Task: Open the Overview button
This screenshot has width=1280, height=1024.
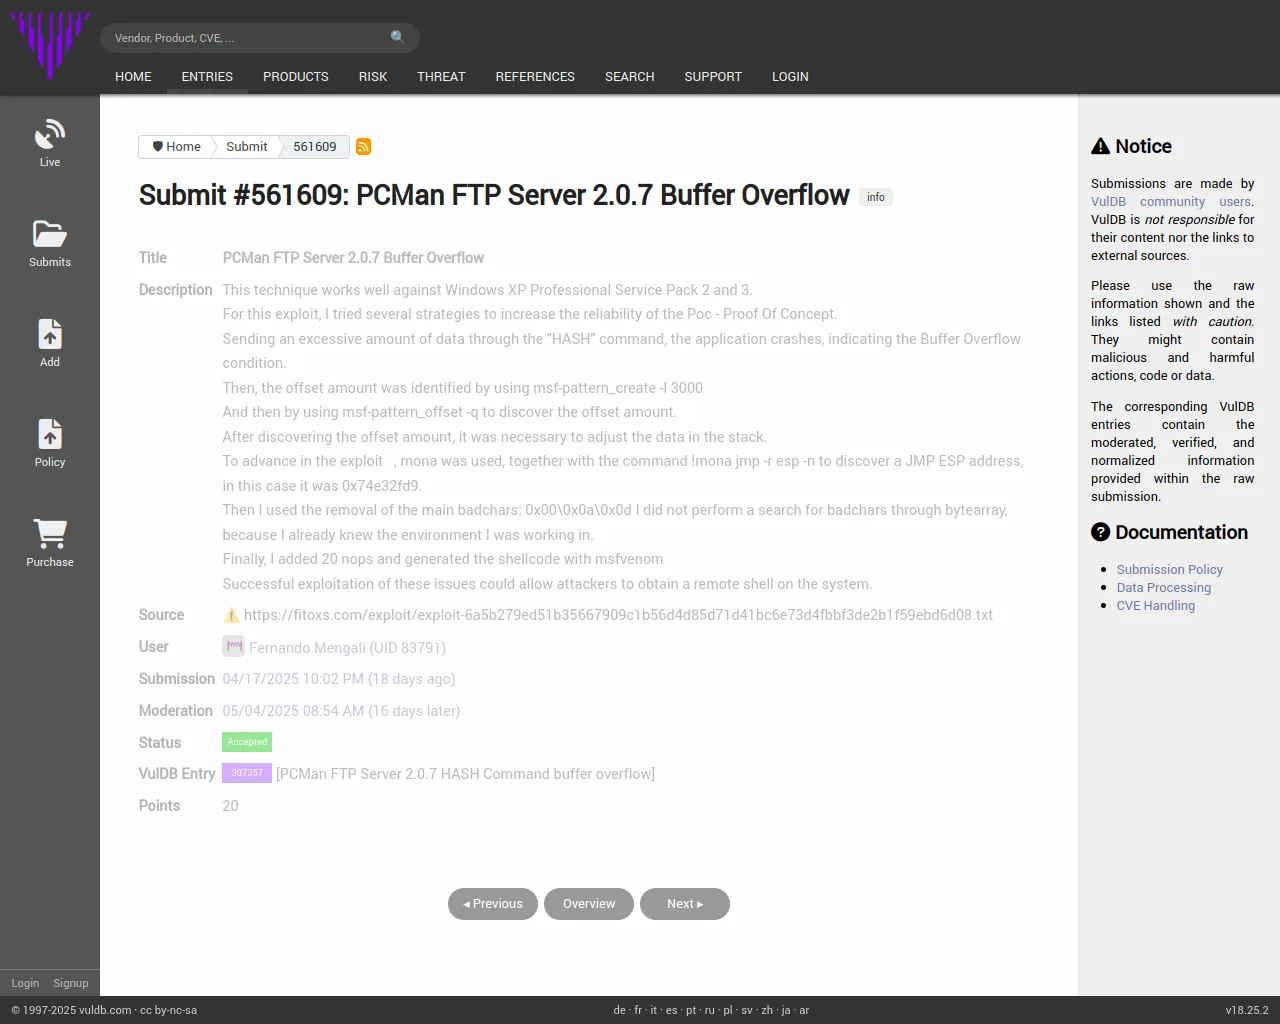Action: coord(589,904)
